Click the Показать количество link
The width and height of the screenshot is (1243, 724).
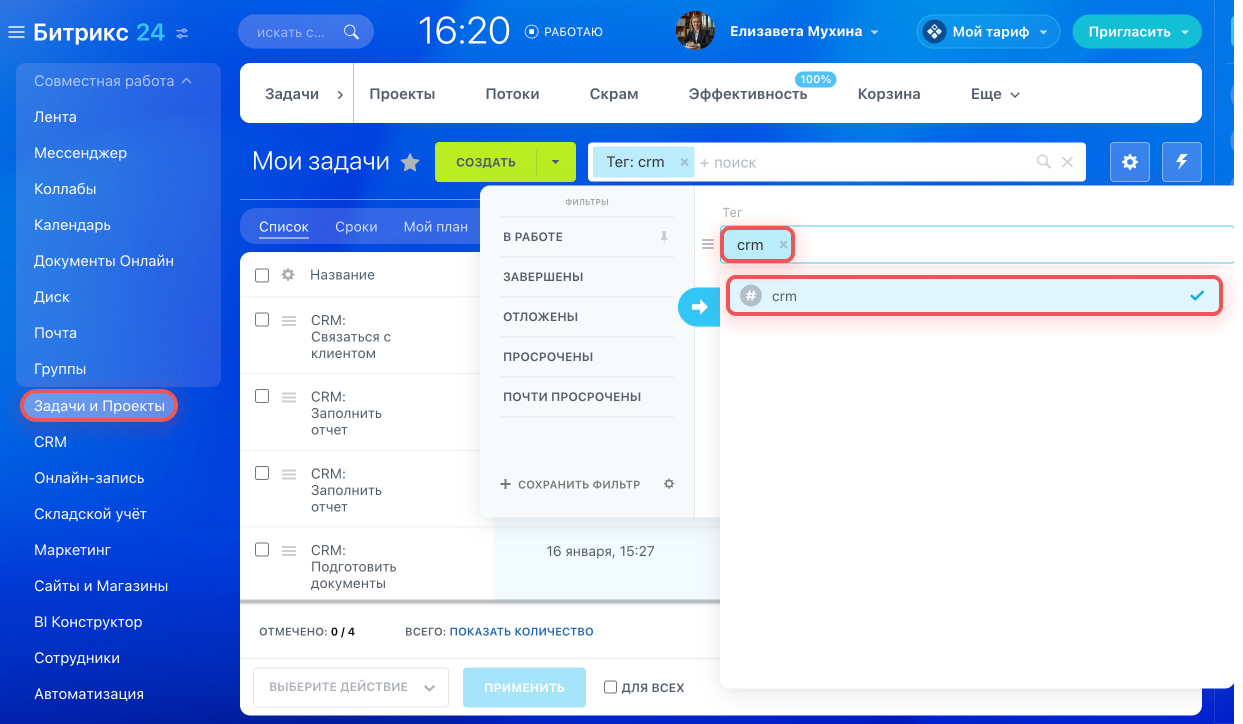(x=521, y=632)
